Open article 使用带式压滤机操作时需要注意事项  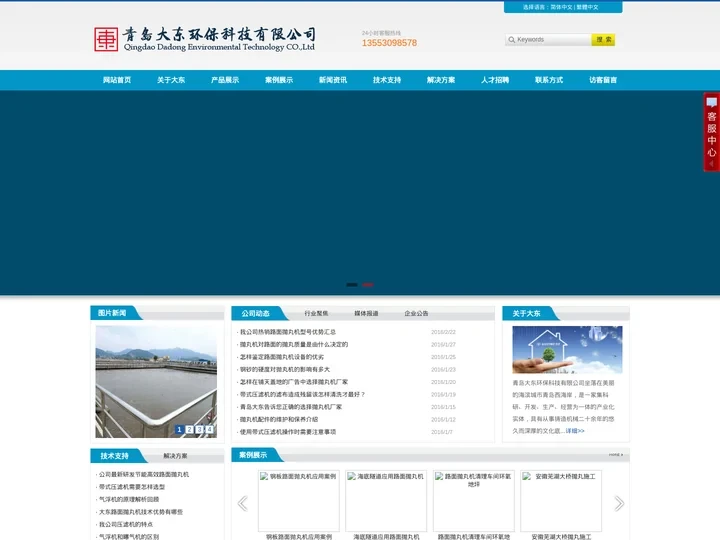pyautogui.click(x=288, y=432)
